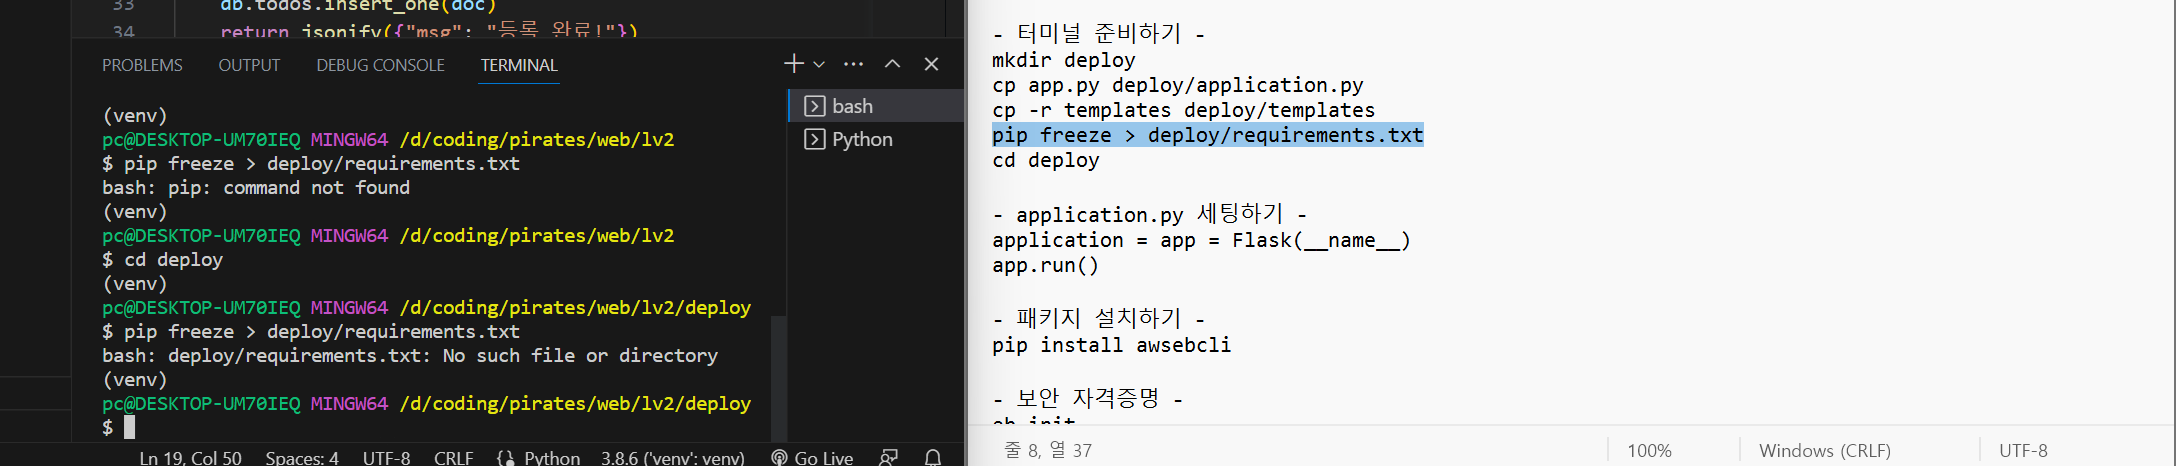Click the '- 터미널 준비하기 -' heading

click(1098, 33)
